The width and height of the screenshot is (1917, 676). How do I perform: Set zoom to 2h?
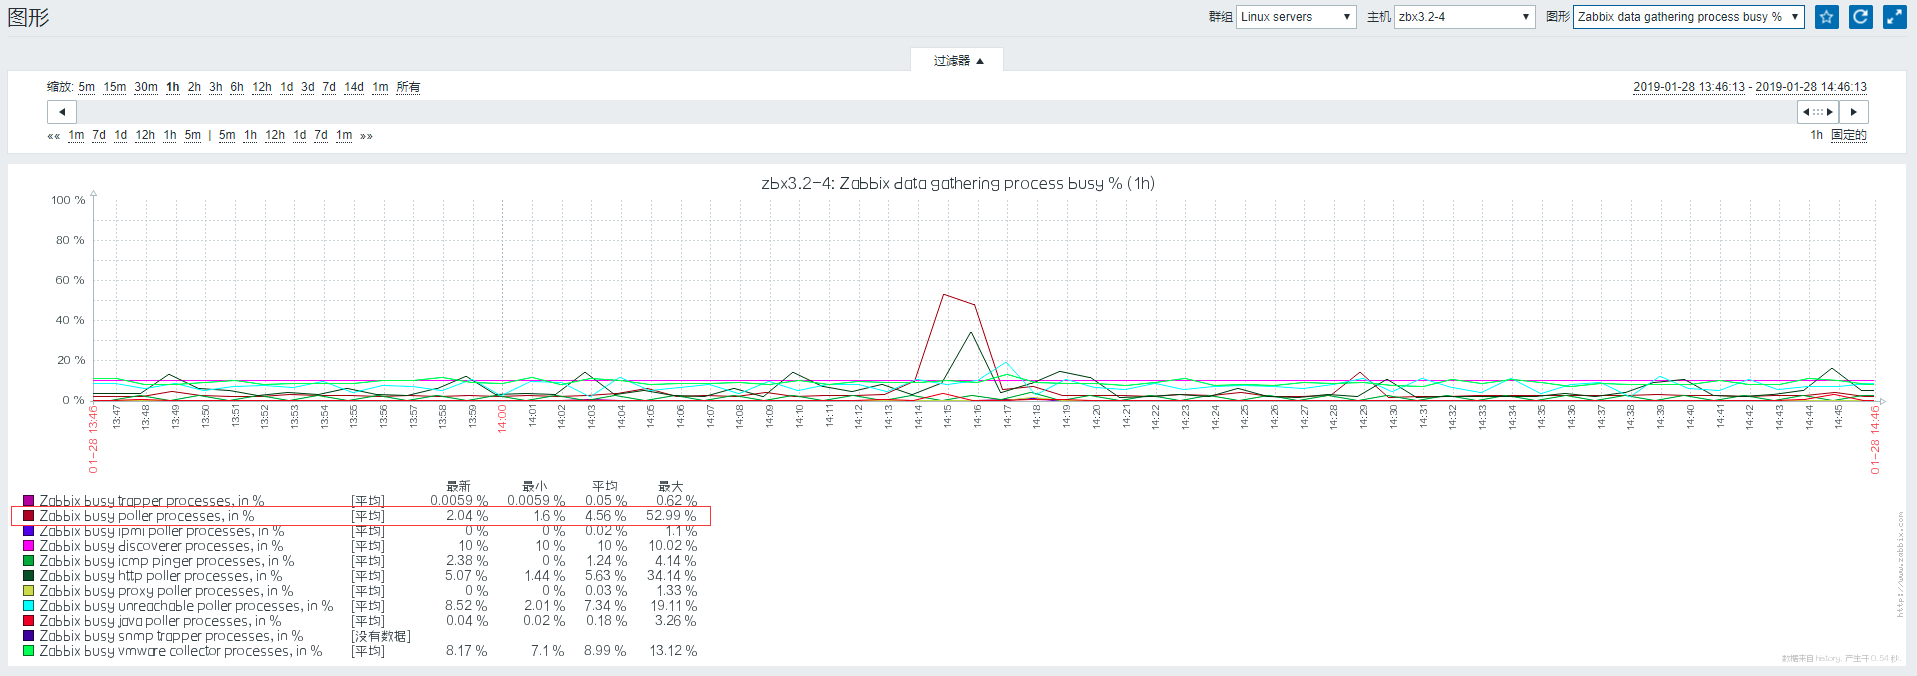pos(194,87)
